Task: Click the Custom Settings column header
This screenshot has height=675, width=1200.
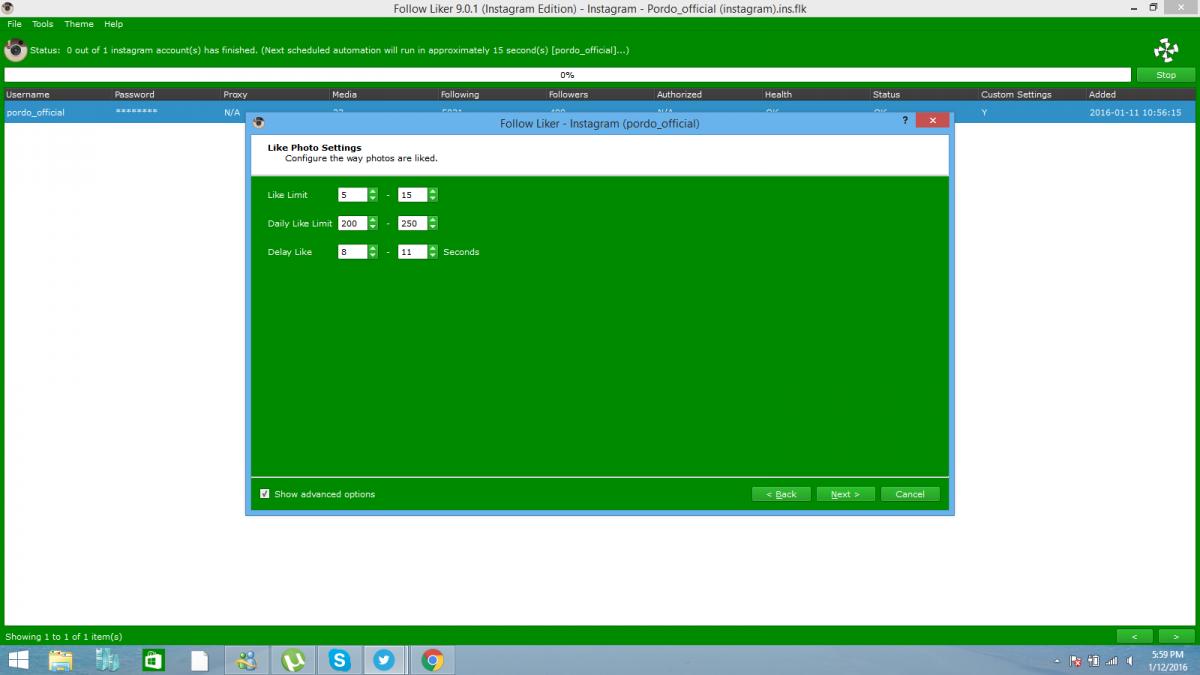Action: tap(1032, 94)
